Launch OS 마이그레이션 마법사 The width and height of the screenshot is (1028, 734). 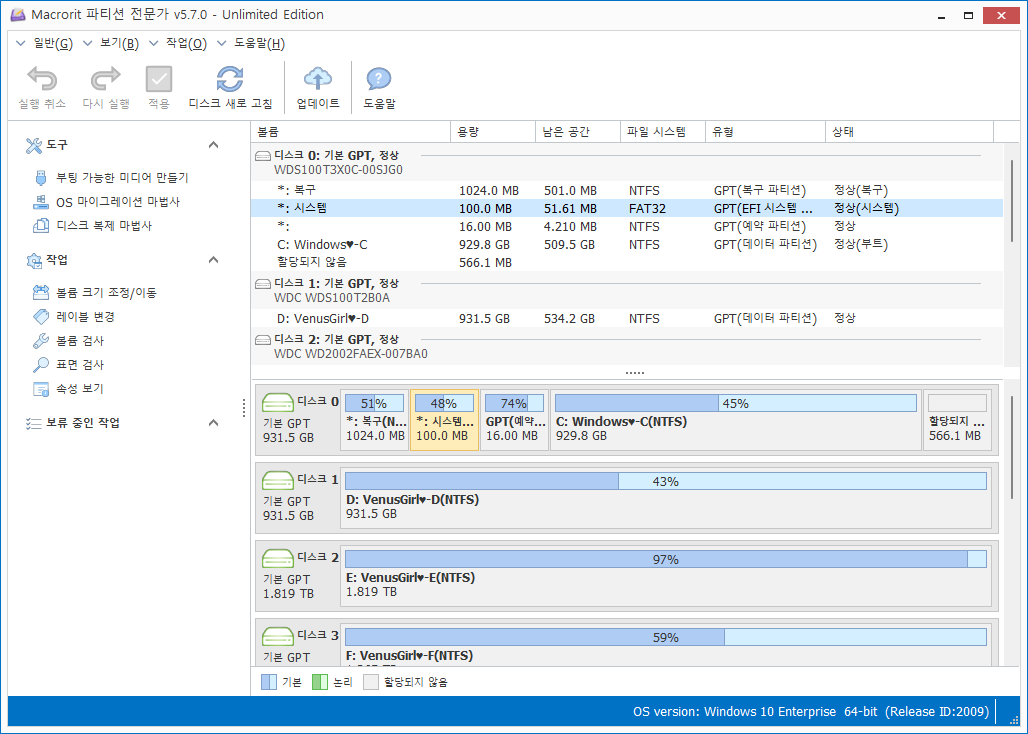117,202
